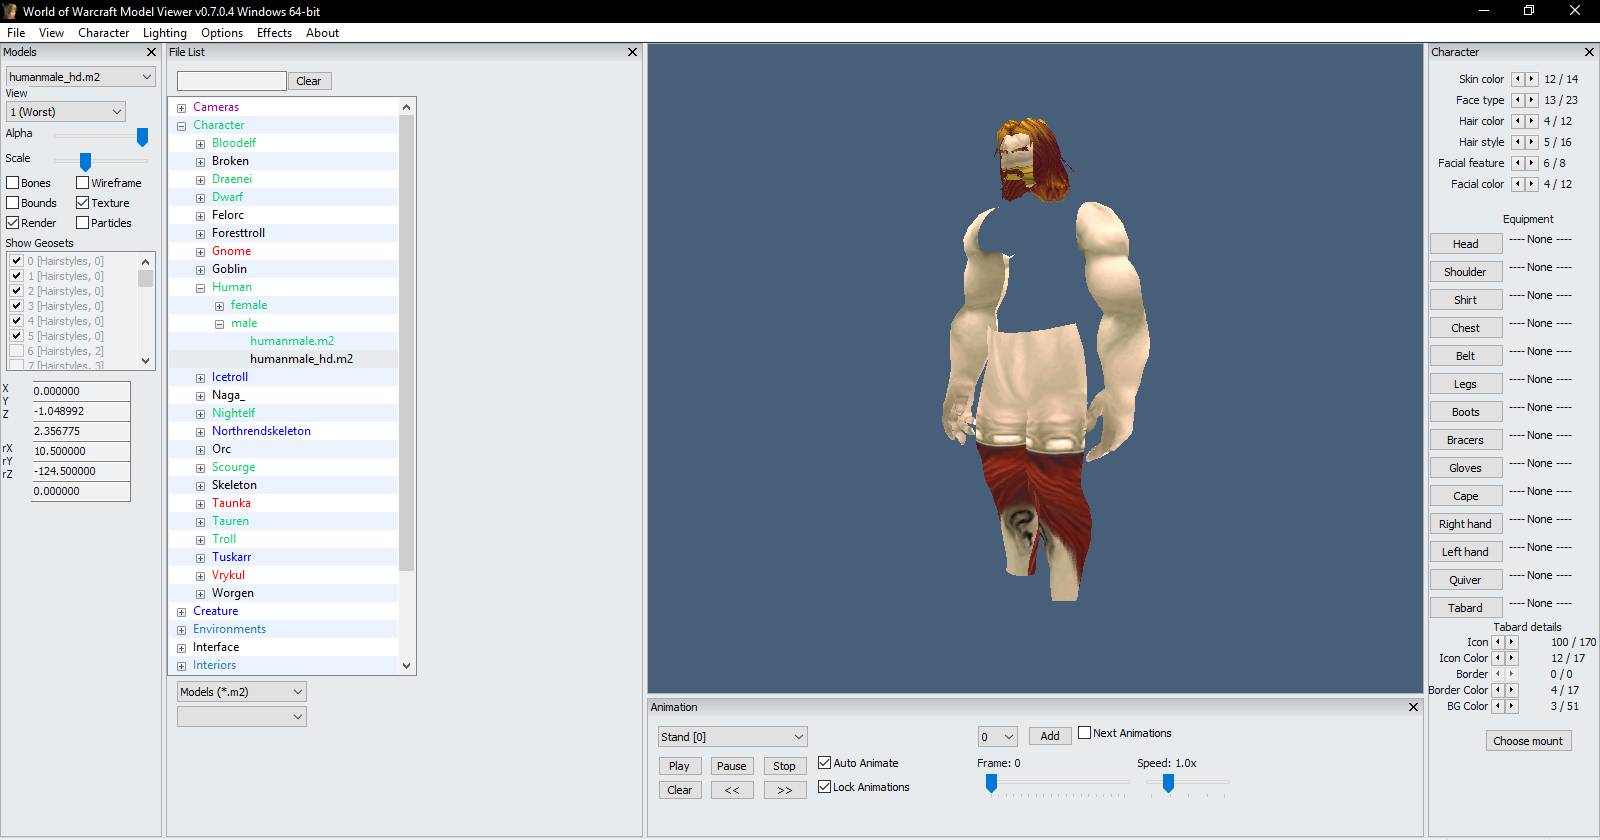Click the previous Hair color arrow
The height and width of the screenshot is (840, 1600).
pos(1517,121)
